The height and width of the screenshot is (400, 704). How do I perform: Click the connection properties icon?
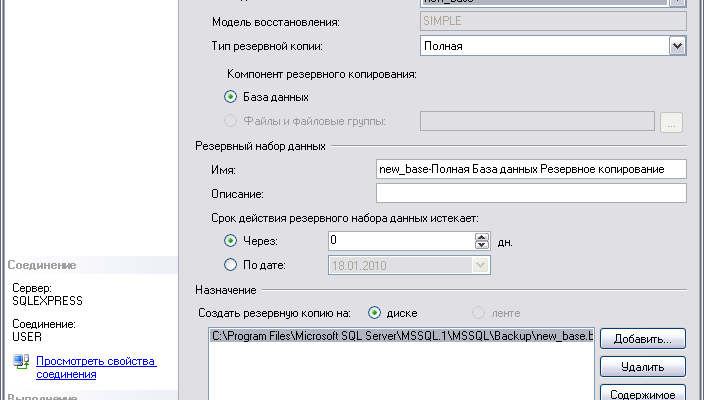click(19, 362)
